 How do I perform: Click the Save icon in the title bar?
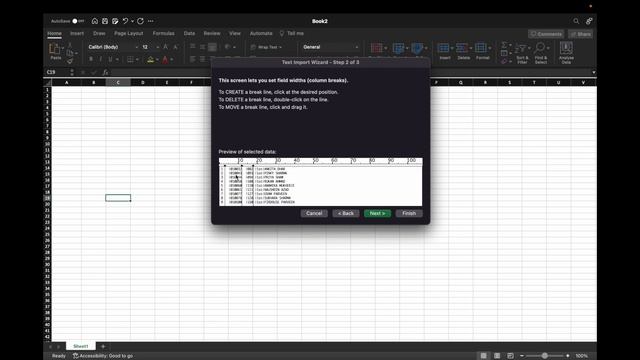[x=105, y=21]
